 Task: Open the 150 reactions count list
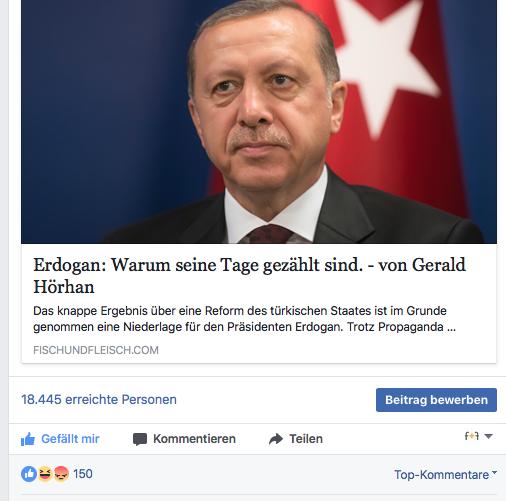(x=83, y=474)
